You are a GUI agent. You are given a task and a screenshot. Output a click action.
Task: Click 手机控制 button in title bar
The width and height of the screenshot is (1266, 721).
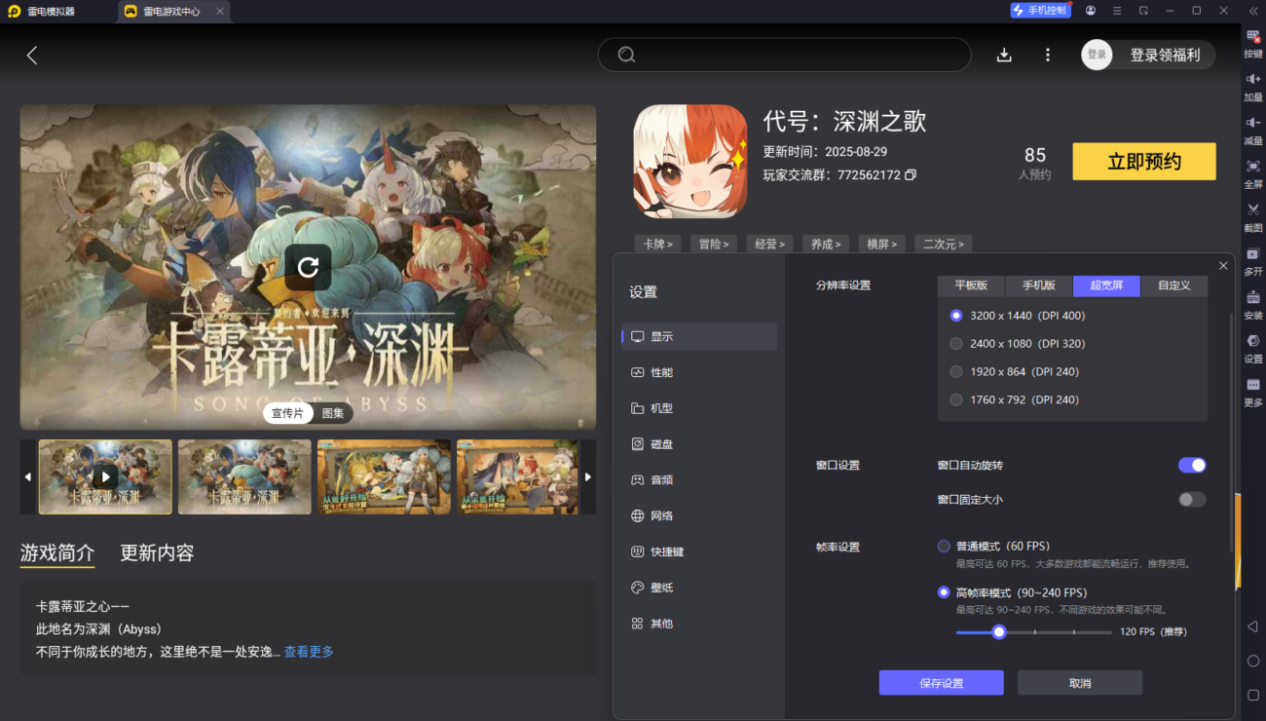[x=1040, y=10]
